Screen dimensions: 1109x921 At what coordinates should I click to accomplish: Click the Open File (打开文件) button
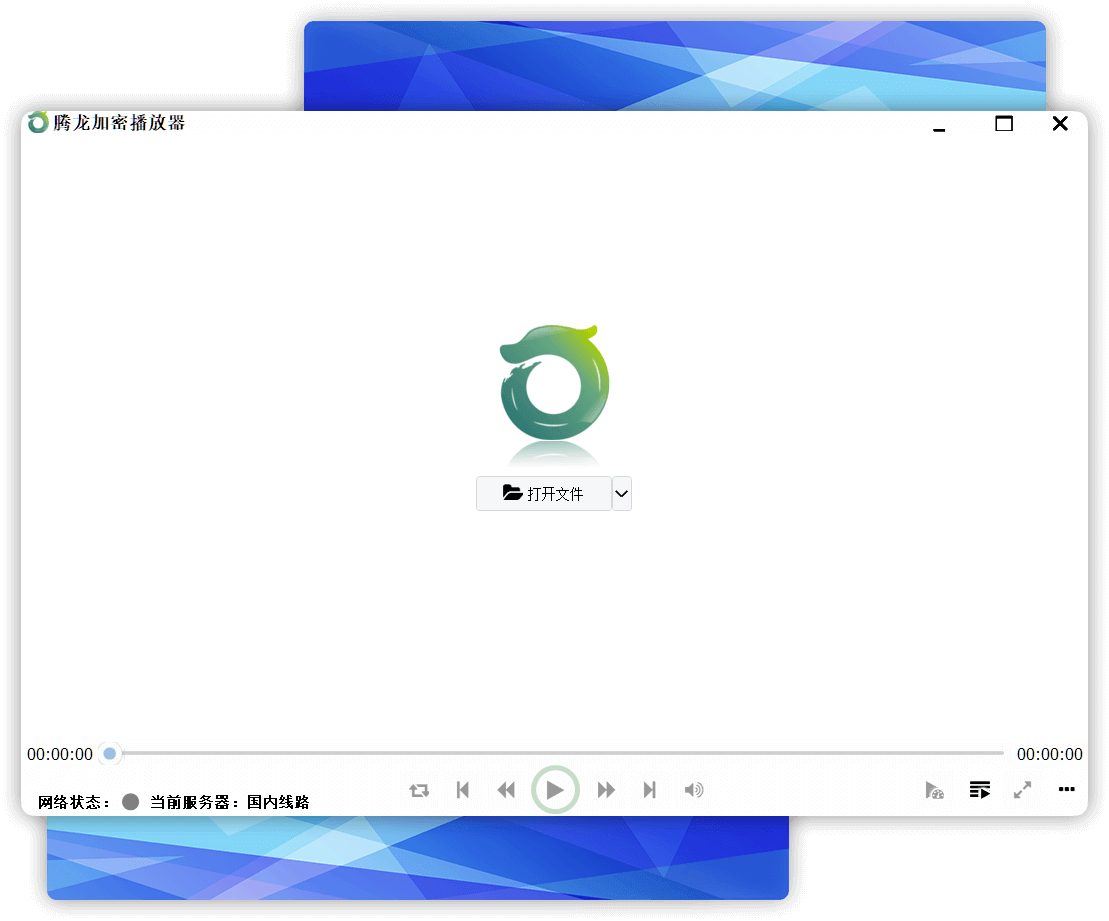click(x=543, y=493)
